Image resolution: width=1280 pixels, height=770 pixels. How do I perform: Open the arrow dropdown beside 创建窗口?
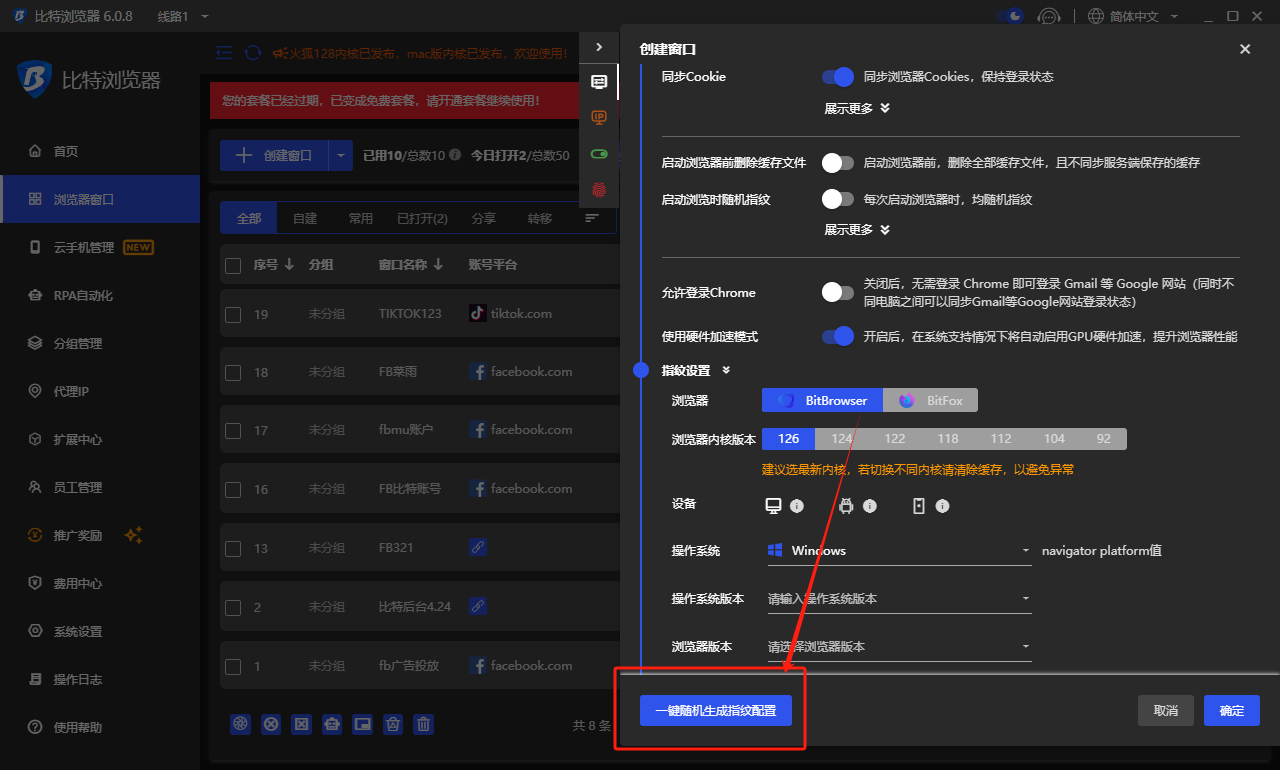click(341, 155)
